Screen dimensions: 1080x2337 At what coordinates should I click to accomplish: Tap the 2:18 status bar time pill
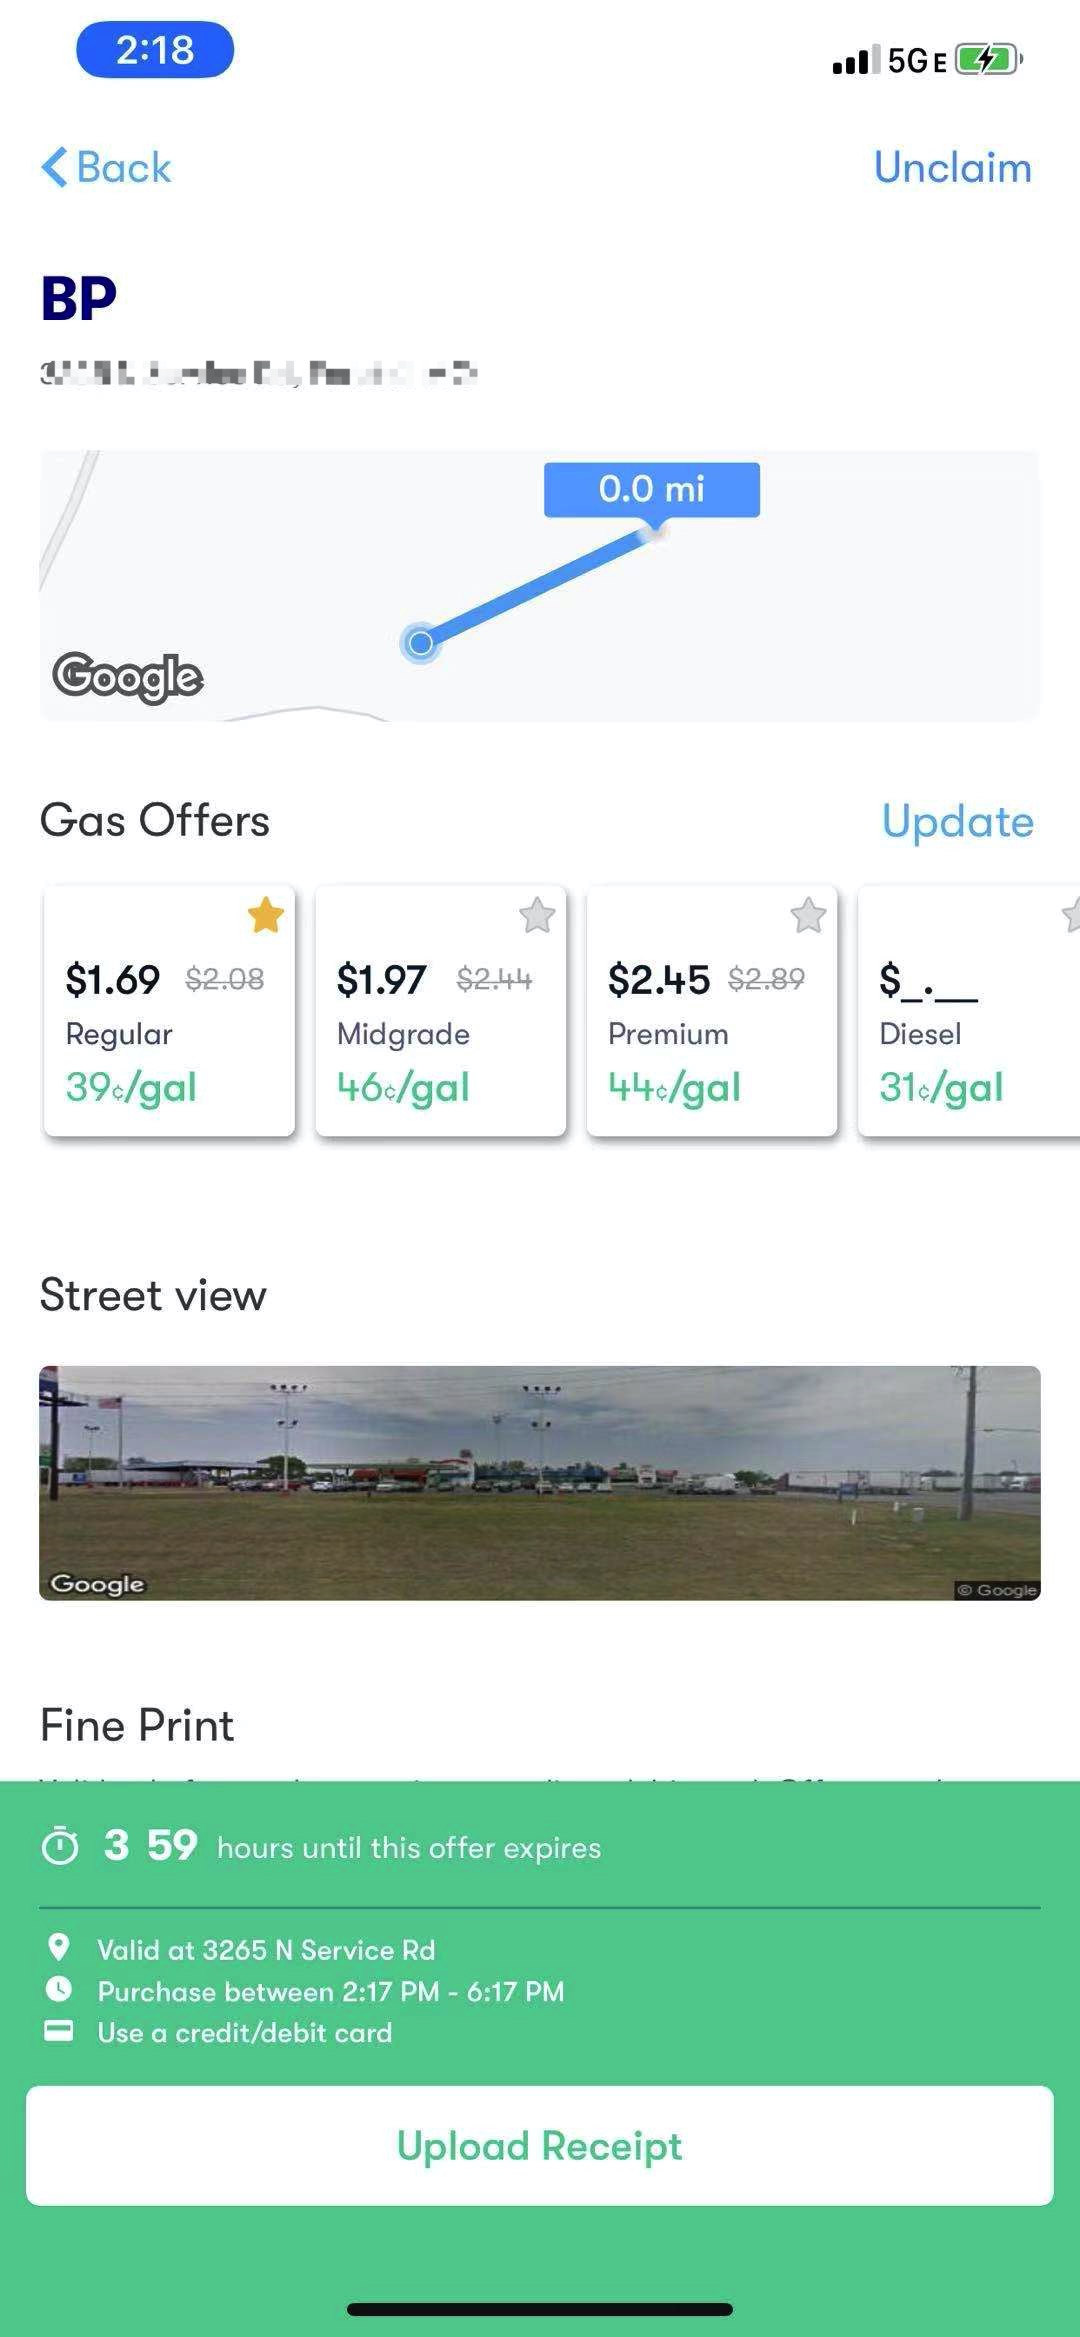tap(155, 50)
